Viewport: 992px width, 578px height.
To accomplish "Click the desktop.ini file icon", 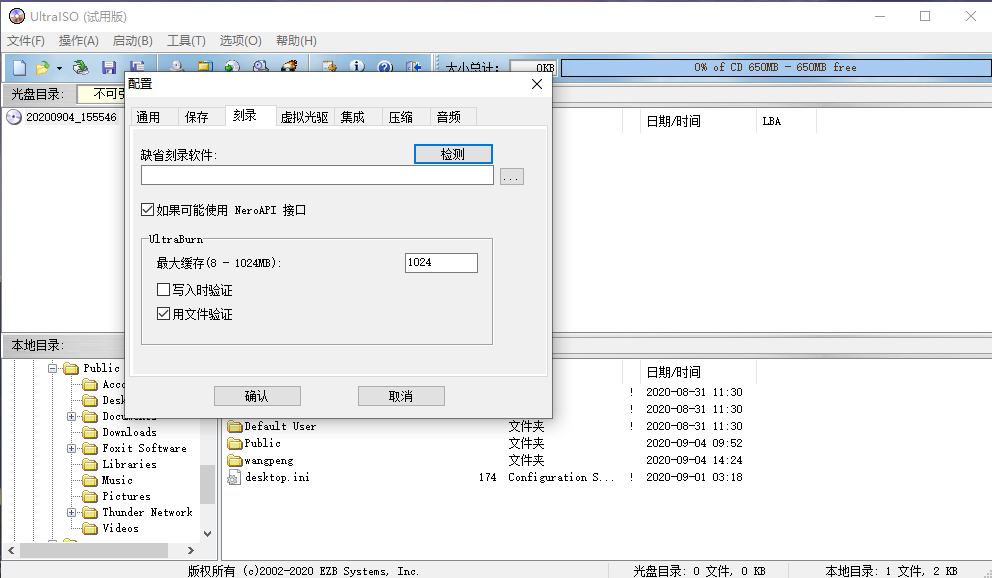I will point(233,477).
